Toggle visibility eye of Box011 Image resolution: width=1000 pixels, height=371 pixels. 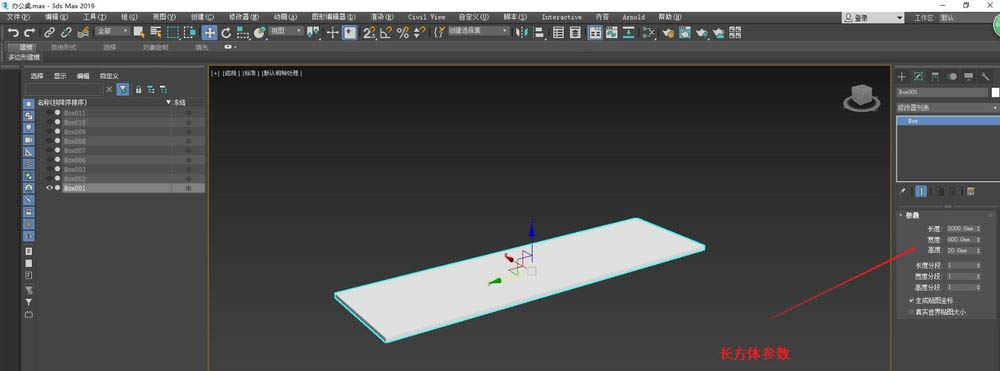point(49,112)
